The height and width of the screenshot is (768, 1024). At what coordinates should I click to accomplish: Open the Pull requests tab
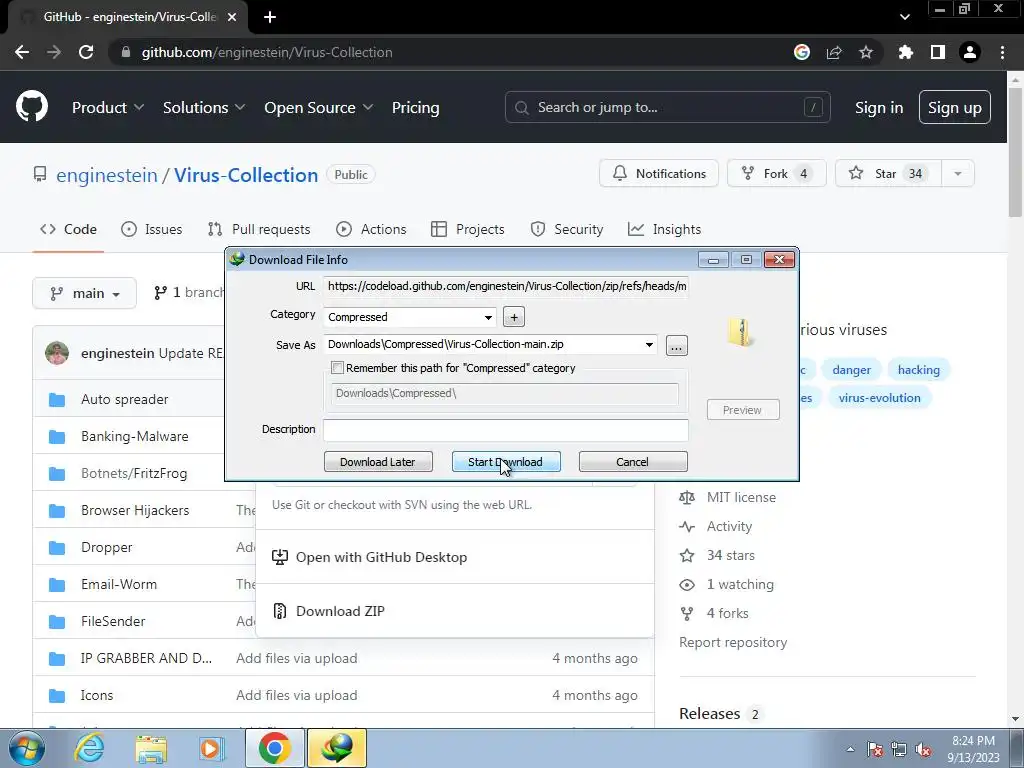(259, 229)
